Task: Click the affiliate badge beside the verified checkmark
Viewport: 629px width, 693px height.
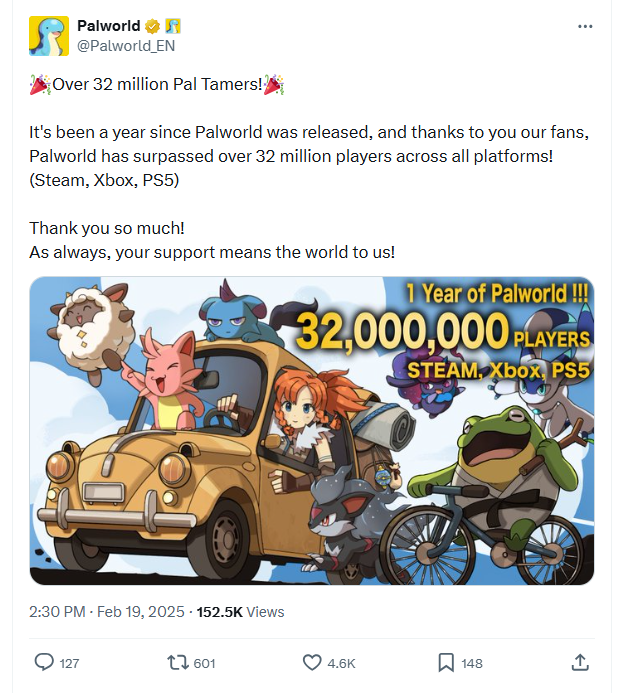Action: coord(173,26)
